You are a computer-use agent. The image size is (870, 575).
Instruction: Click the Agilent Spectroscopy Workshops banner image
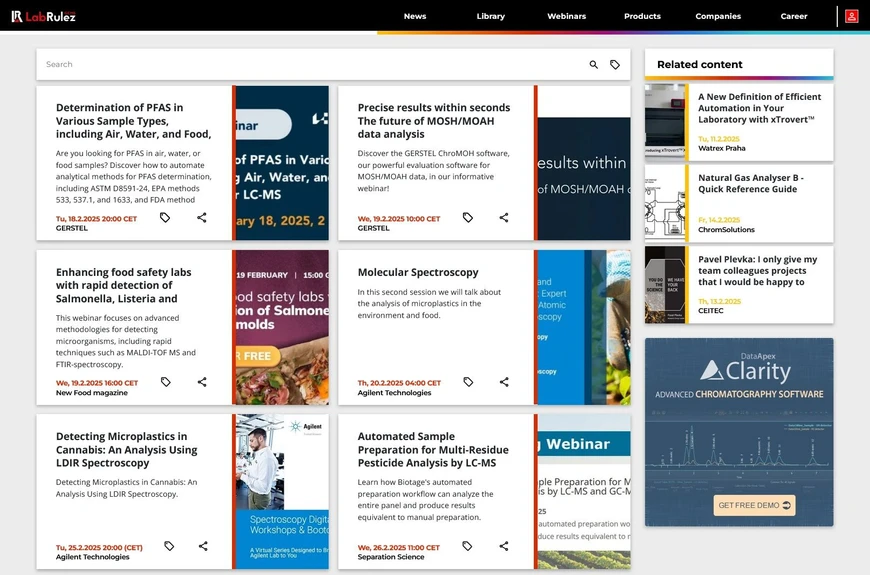pyautogui.click(x=282, y=491)
